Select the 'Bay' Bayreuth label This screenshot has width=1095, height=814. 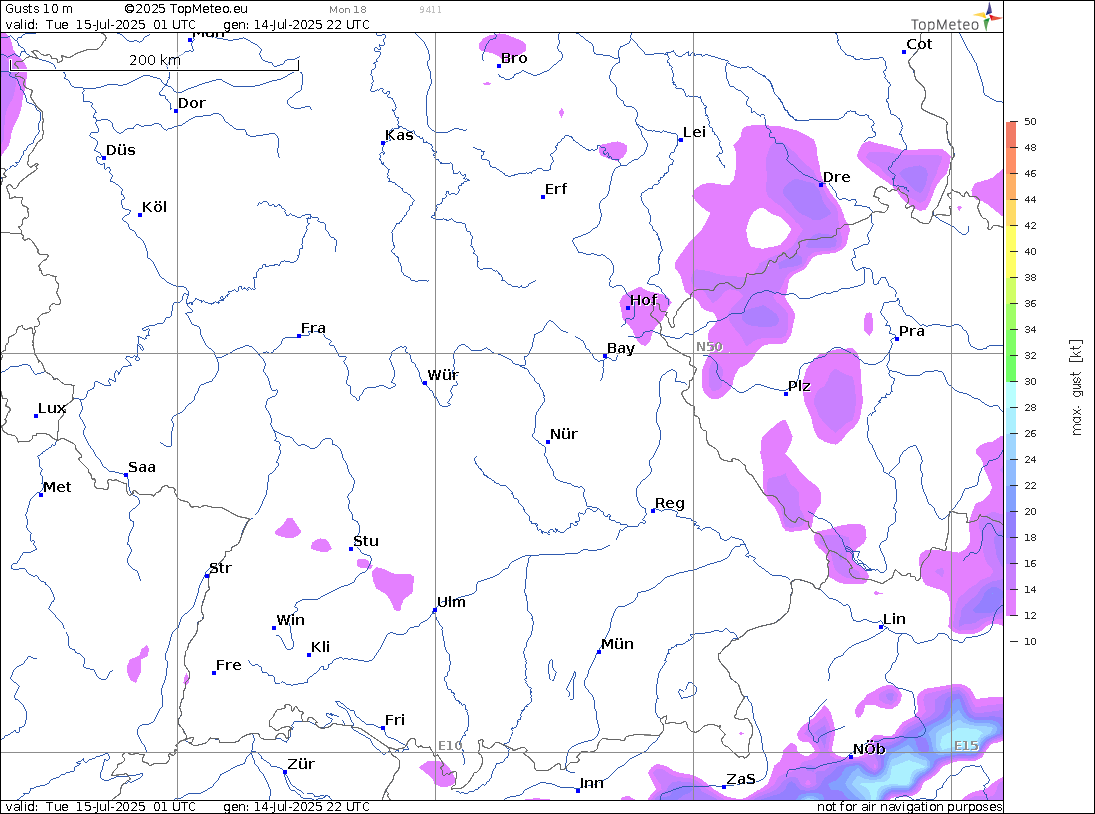click(621, 348)
